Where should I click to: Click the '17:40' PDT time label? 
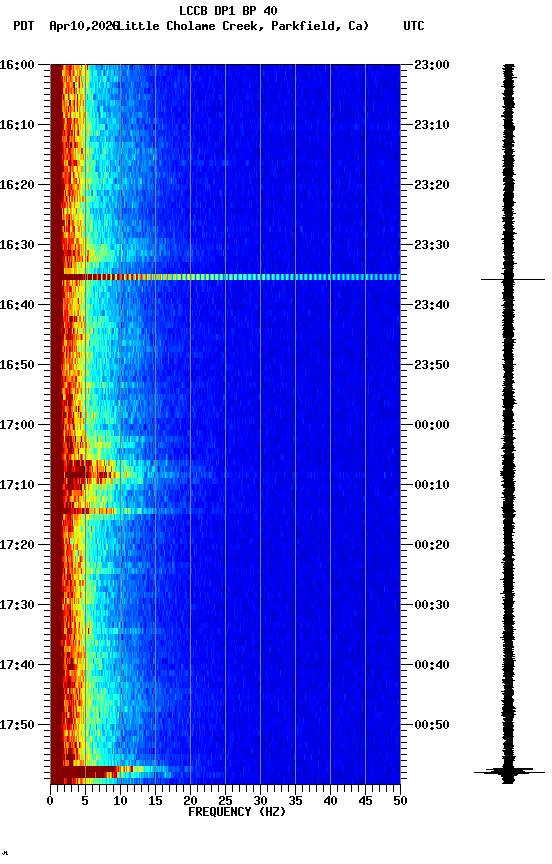17,665
